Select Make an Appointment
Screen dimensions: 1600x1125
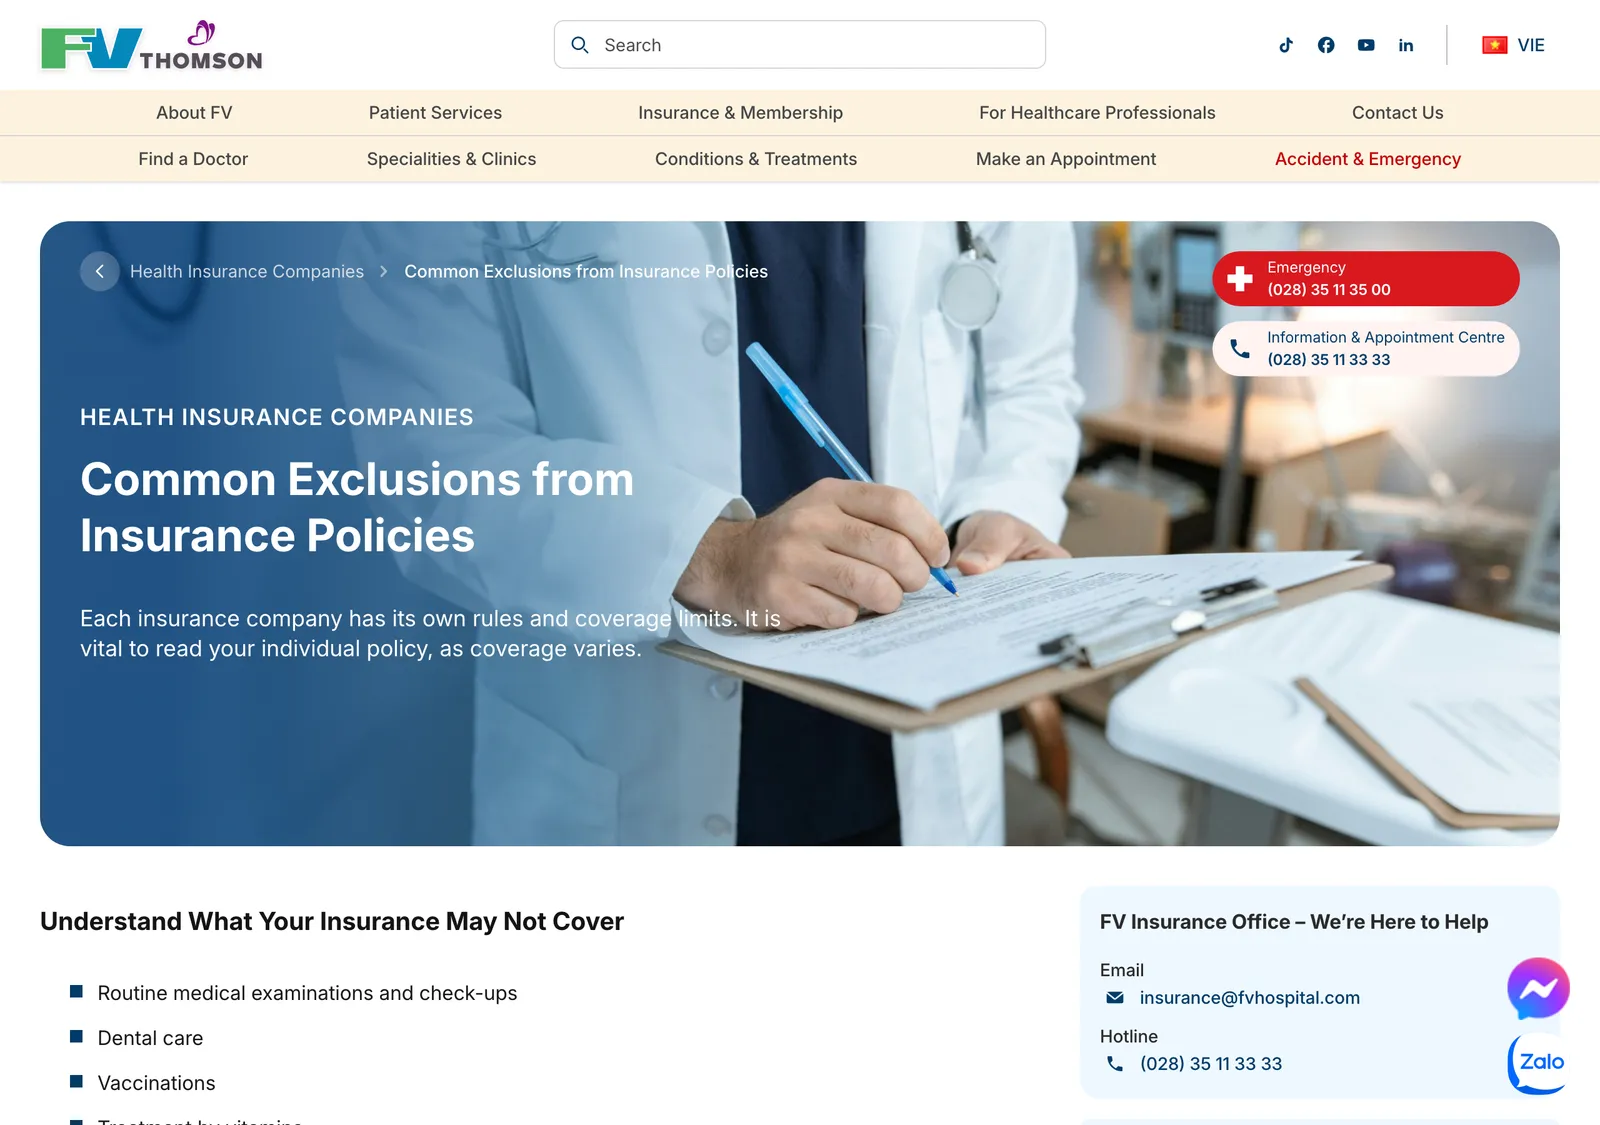(1066, 159)
